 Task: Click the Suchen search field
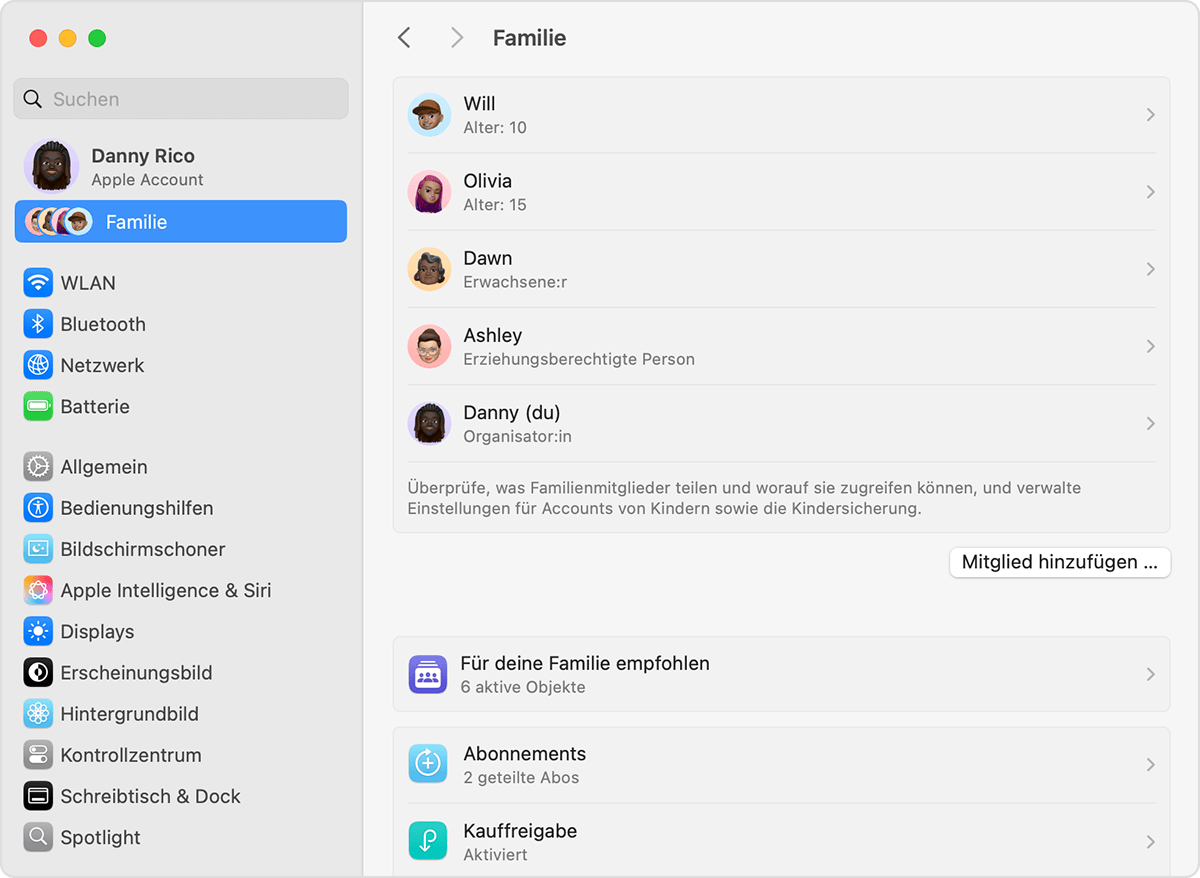tap(181, 99)
